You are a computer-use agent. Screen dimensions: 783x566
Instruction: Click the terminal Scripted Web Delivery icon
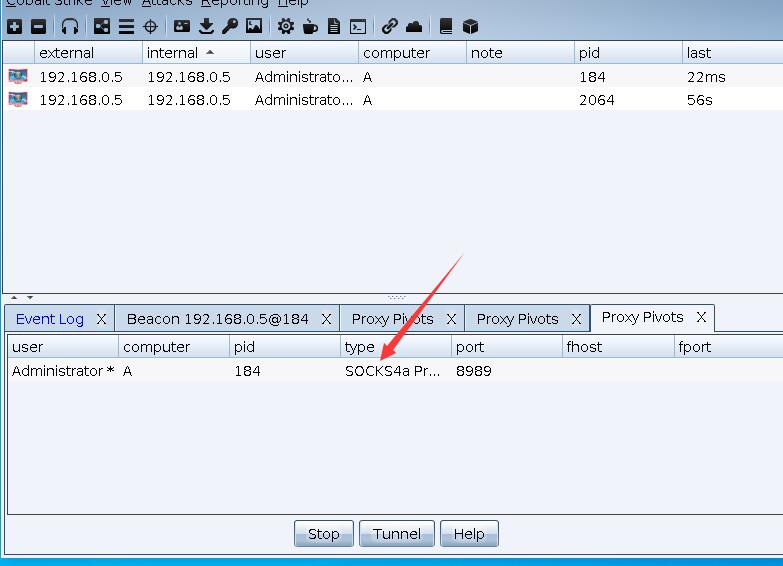pyautogui.click(x=358, y=26)
